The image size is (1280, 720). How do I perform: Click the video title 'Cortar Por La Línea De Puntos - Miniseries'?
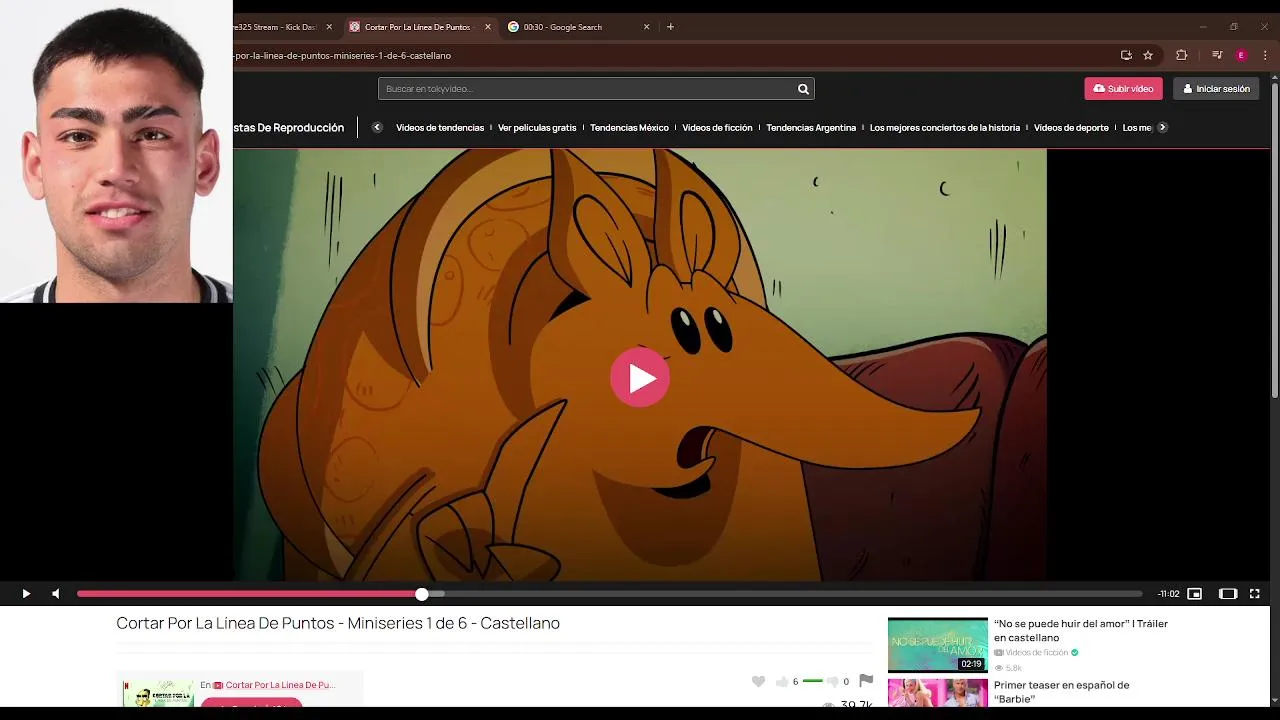point(337,623)
